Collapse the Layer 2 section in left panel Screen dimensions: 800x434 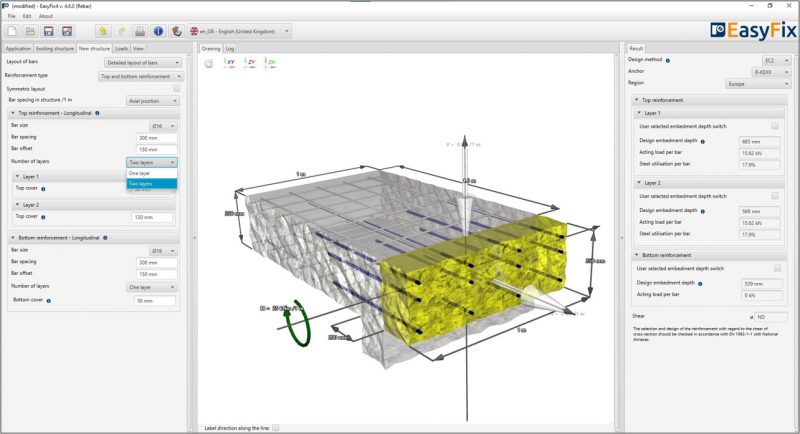pos(17,205)
